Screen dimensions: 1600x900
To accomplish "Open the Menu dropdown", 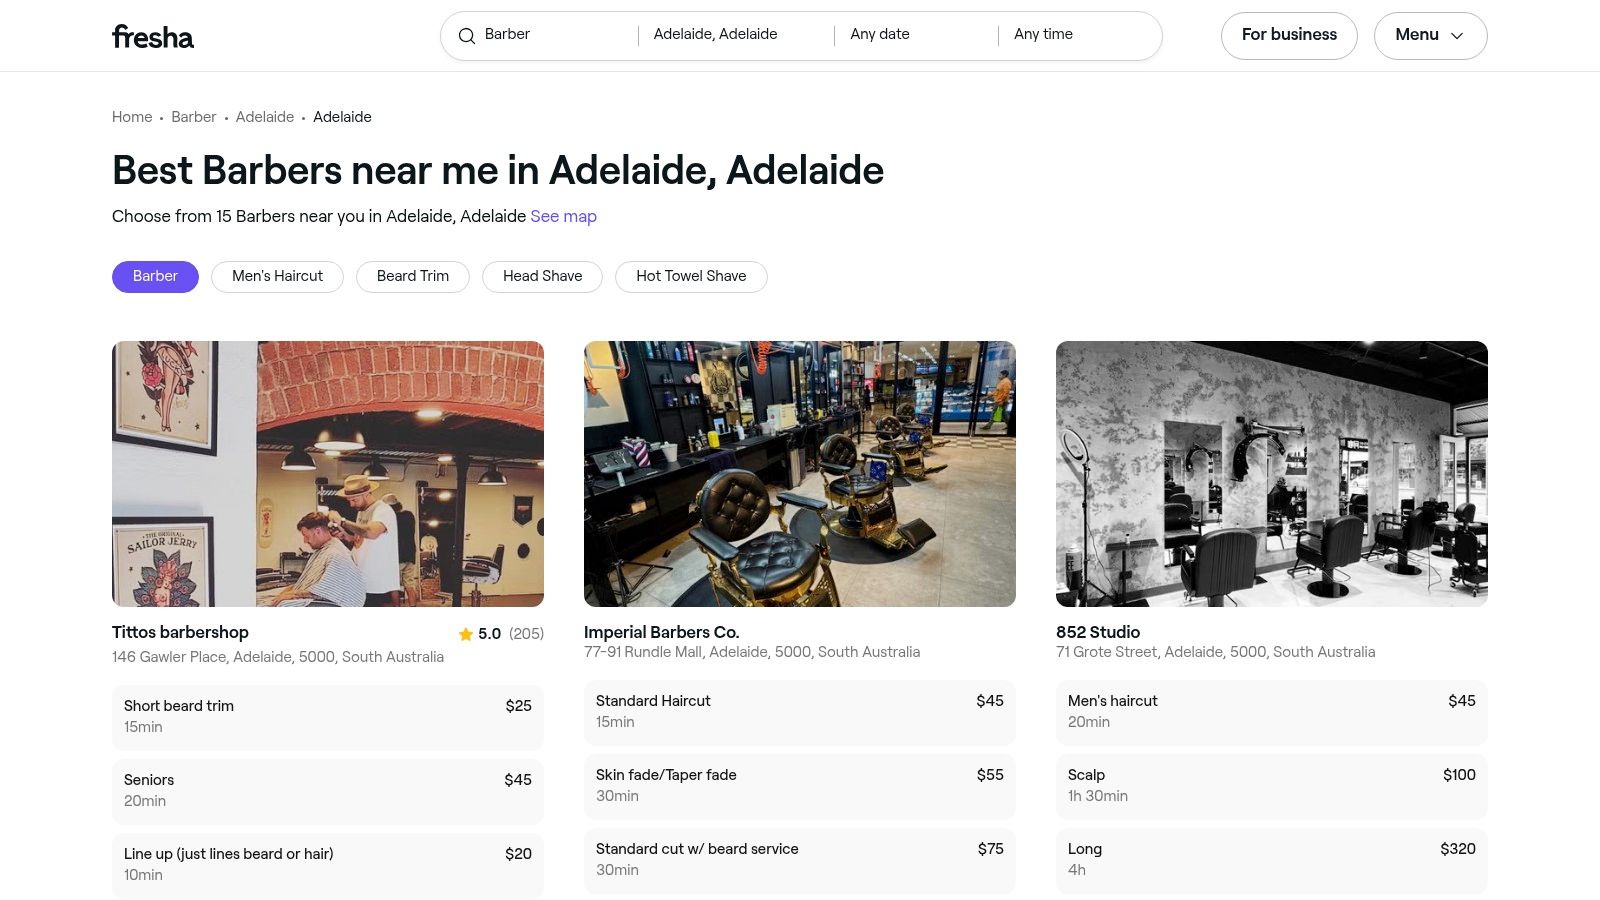I will click(x=1430, y=36).
